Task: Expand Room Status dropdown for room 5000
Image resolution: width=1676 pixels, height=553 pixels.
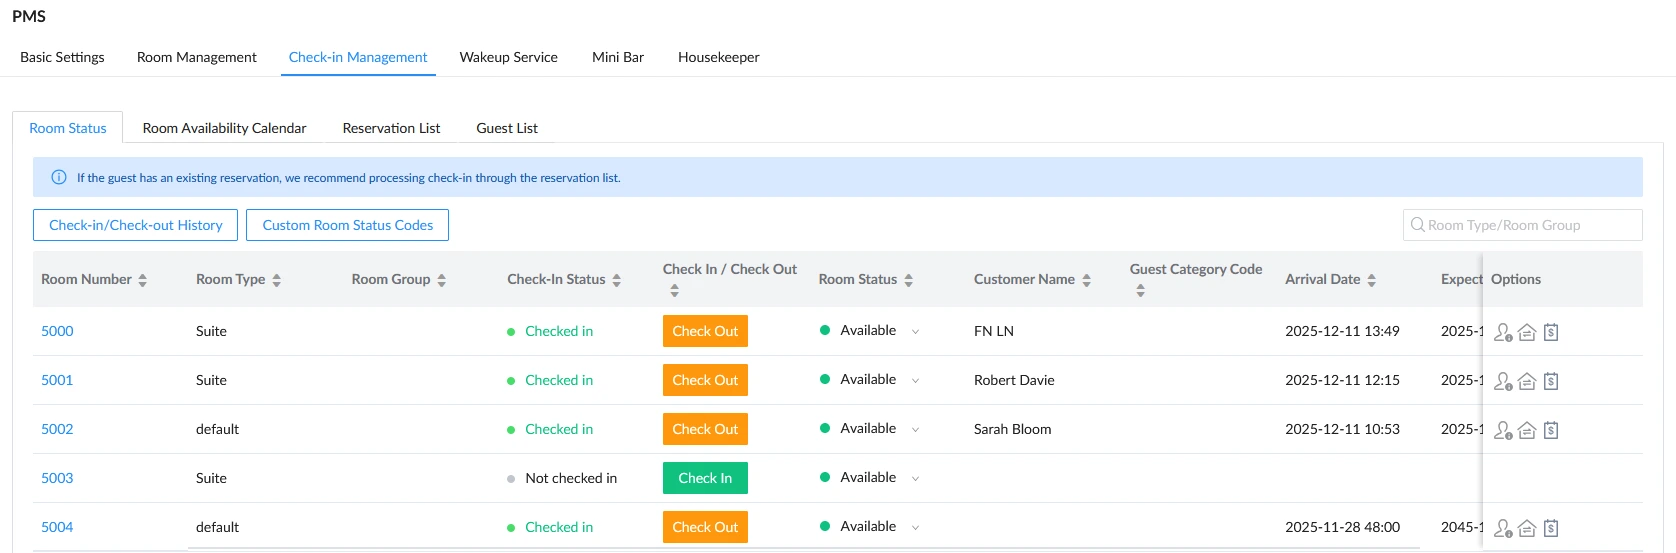Action: [x=915, y=332]
